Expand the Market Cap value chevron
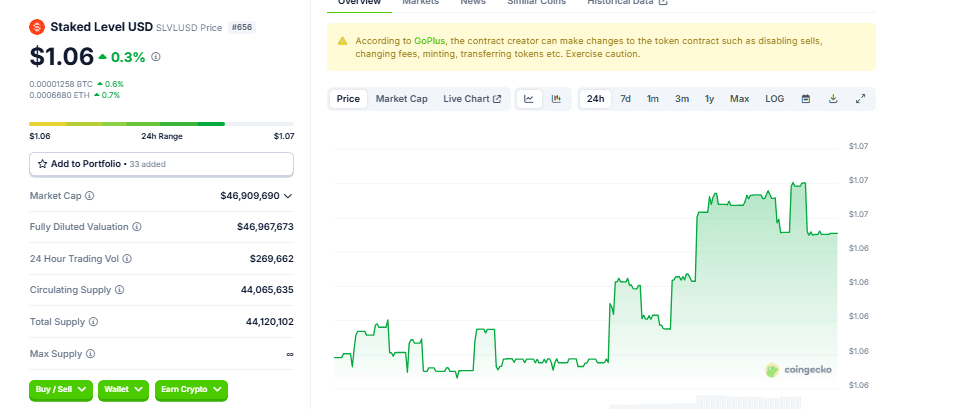Image resolution: width=966 pixels, height=409 pixels. (x=288, y=196)
